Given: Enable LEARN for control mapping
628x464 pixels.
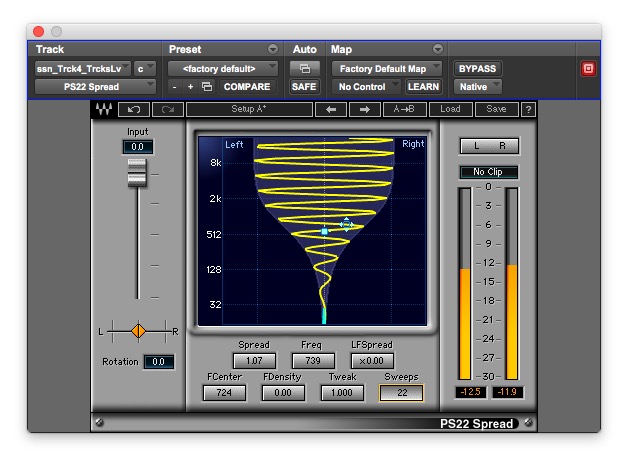Looking at the screenshot, I should (x=423, y=87).
